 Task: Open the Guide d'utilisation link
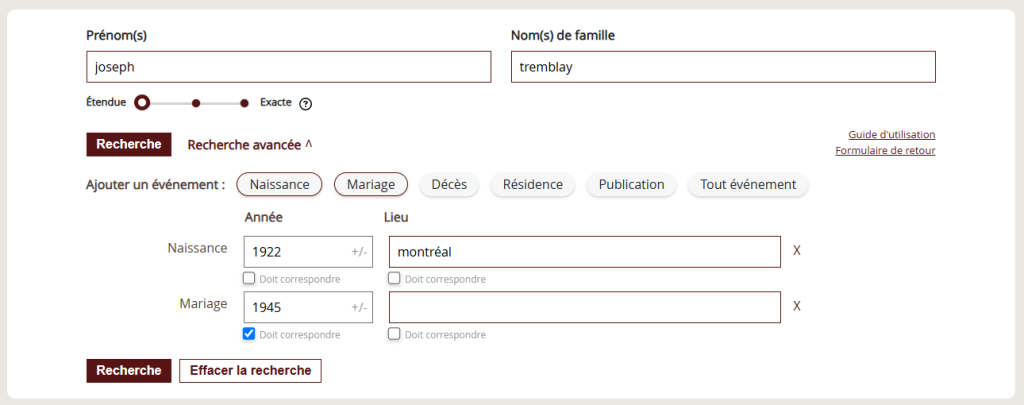892,135
